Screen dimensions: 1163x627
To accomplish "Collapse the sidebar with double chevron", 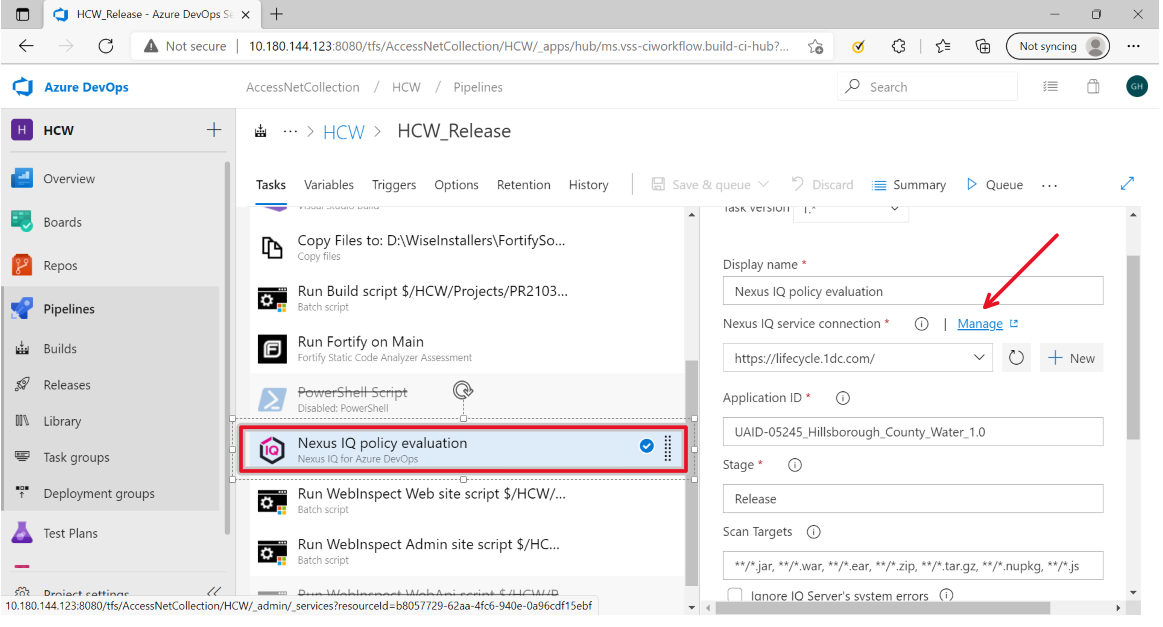I will coord(214,592).
